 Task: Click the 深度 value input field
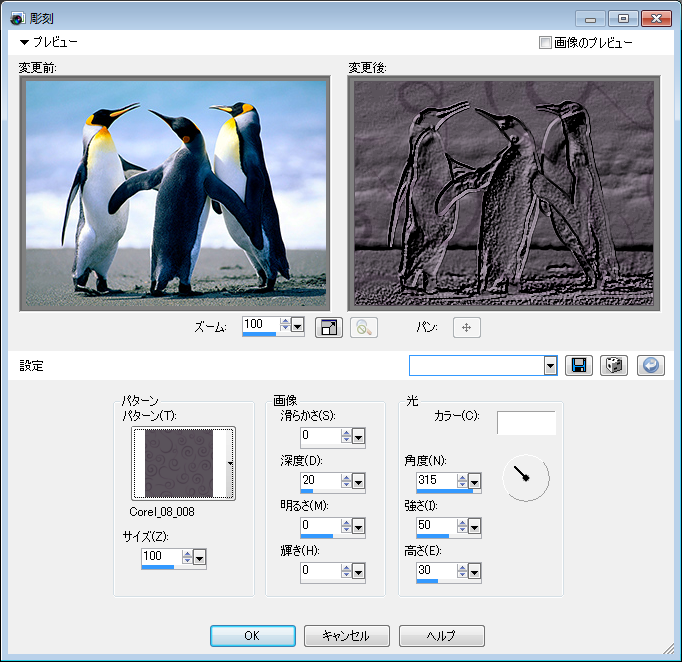coord(320,480)
